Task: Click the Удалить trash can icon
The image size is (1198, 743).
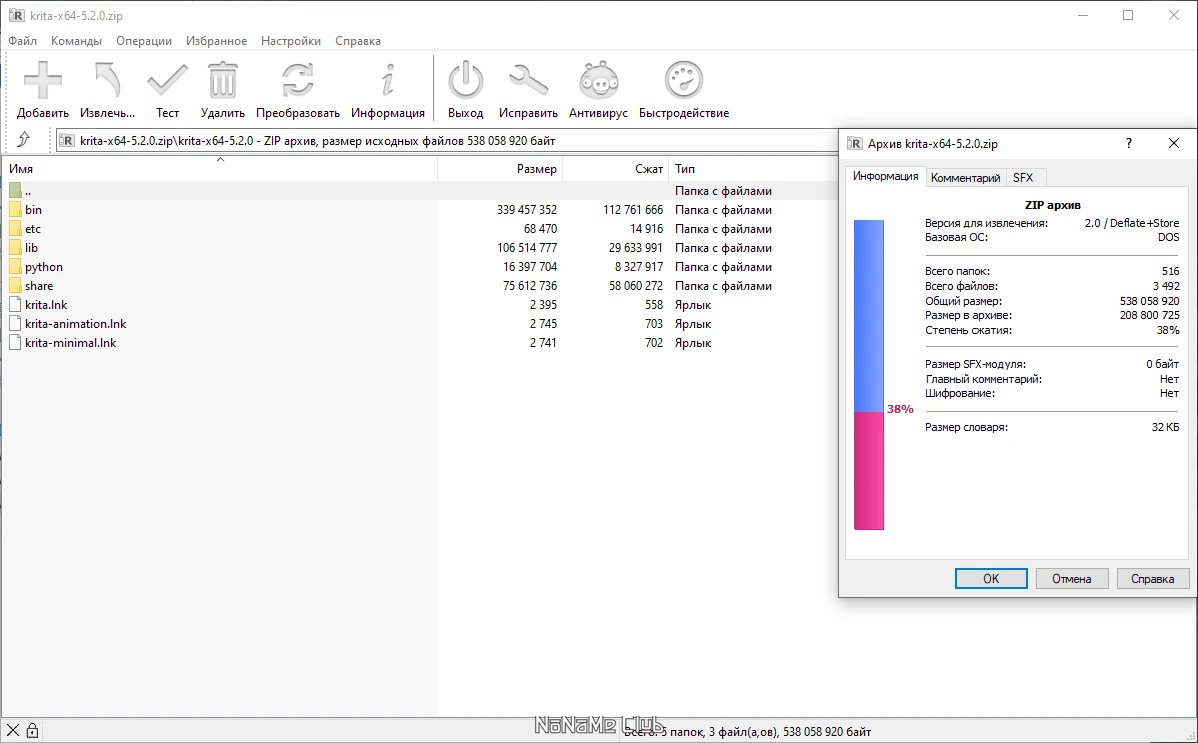Action: (222, 81)
